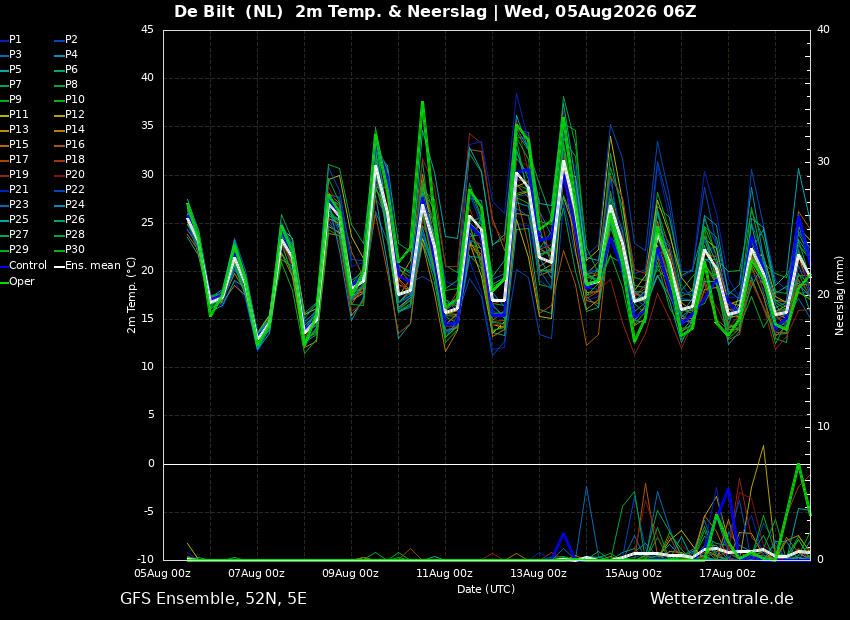Select the 45 temperature axis value
The image size is (850, 620).
[147, 30]
